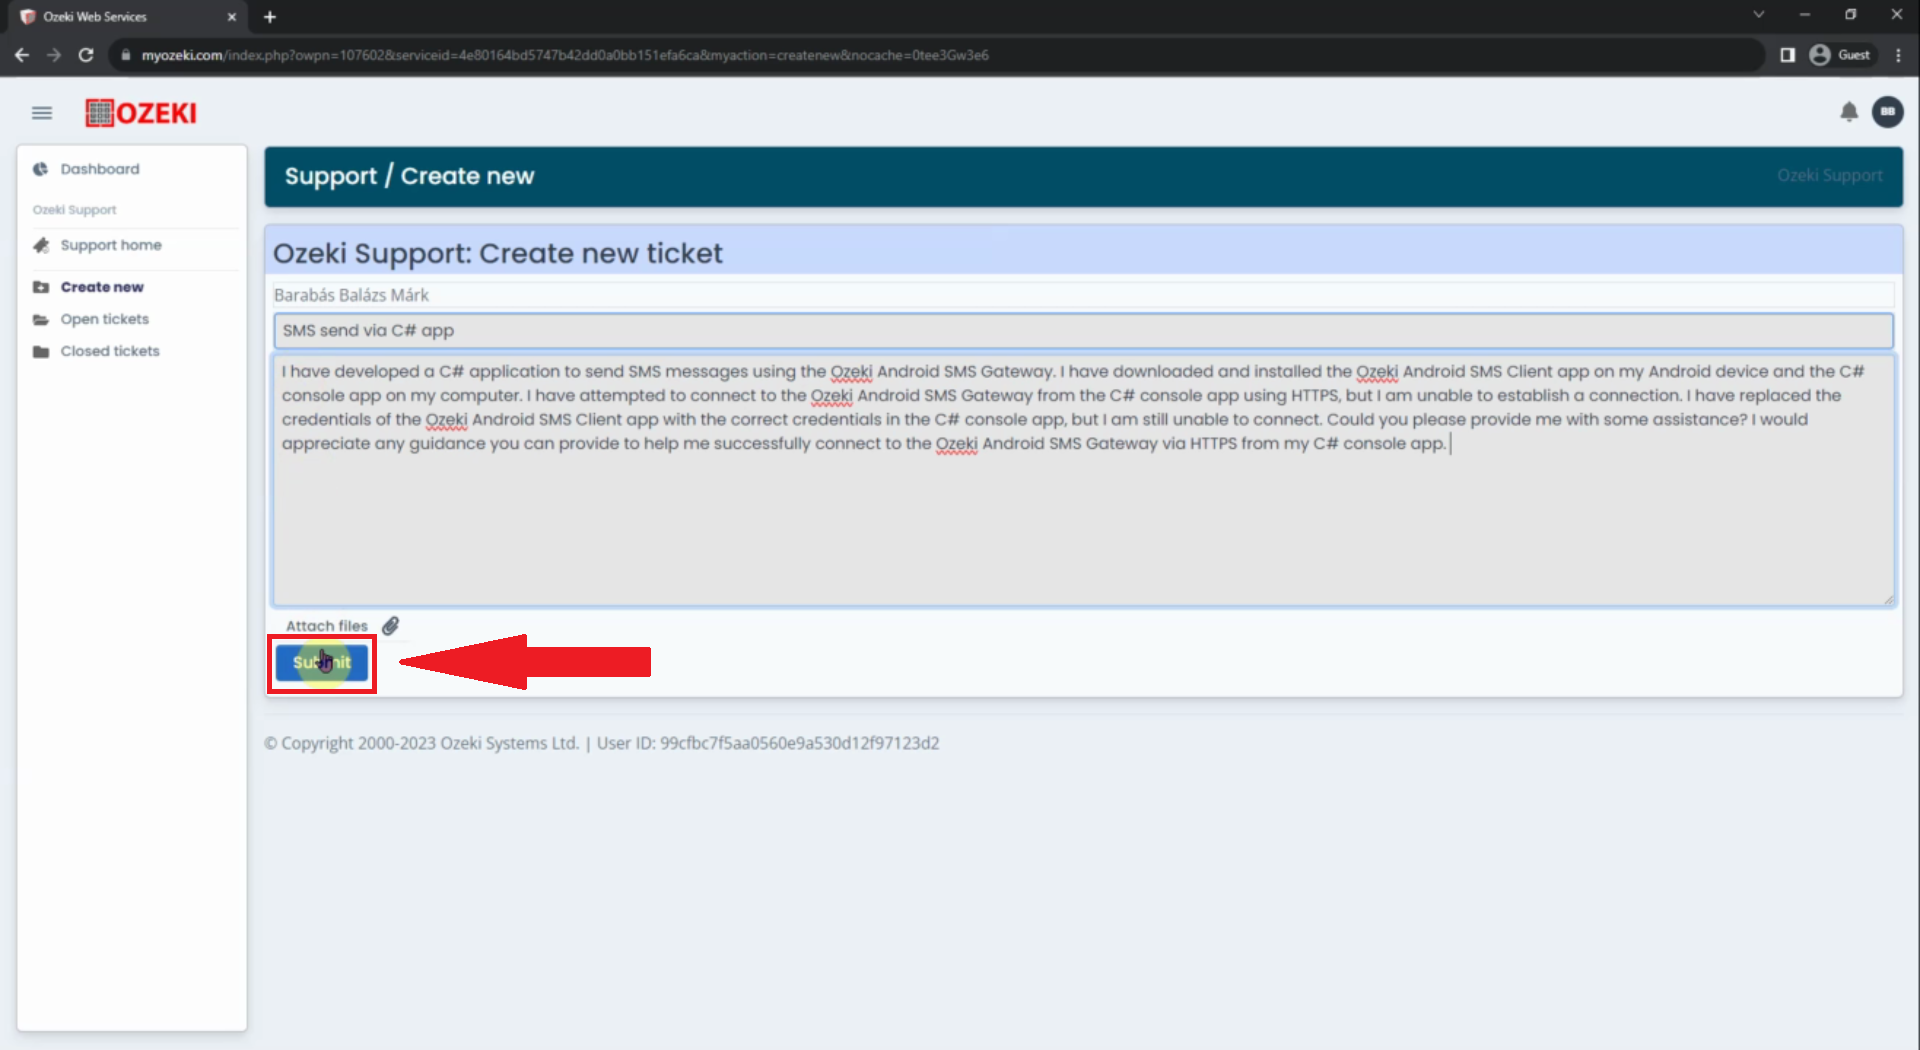
Task: Go back in browser history
Action: click(22, 55)
